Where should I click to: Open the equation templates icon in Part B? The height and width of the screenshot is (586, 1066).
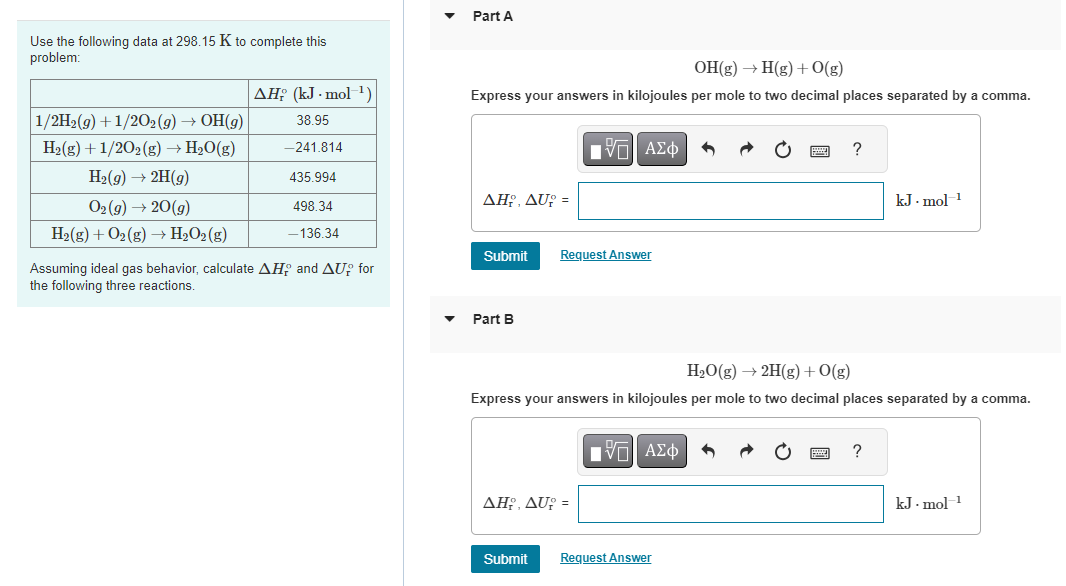(606, 451)
